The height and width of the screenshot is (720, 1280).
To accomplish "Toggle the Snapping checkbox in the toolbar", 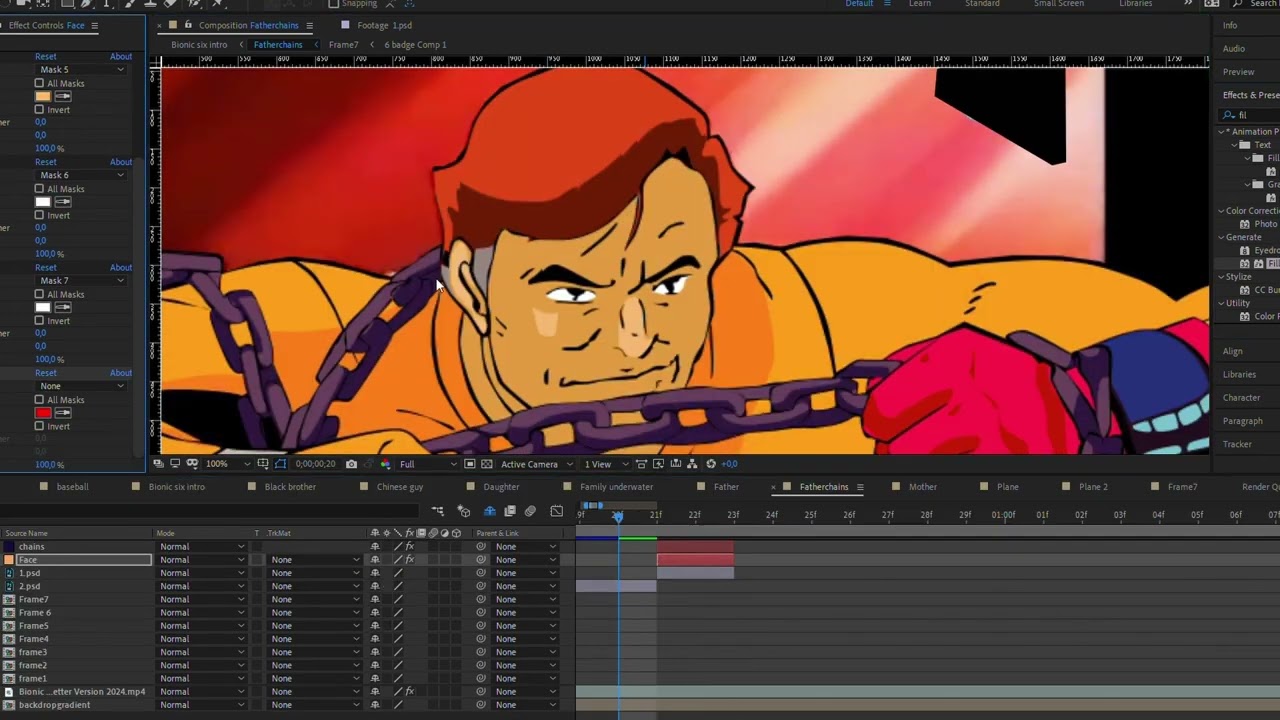I will (x=334, y=4).
